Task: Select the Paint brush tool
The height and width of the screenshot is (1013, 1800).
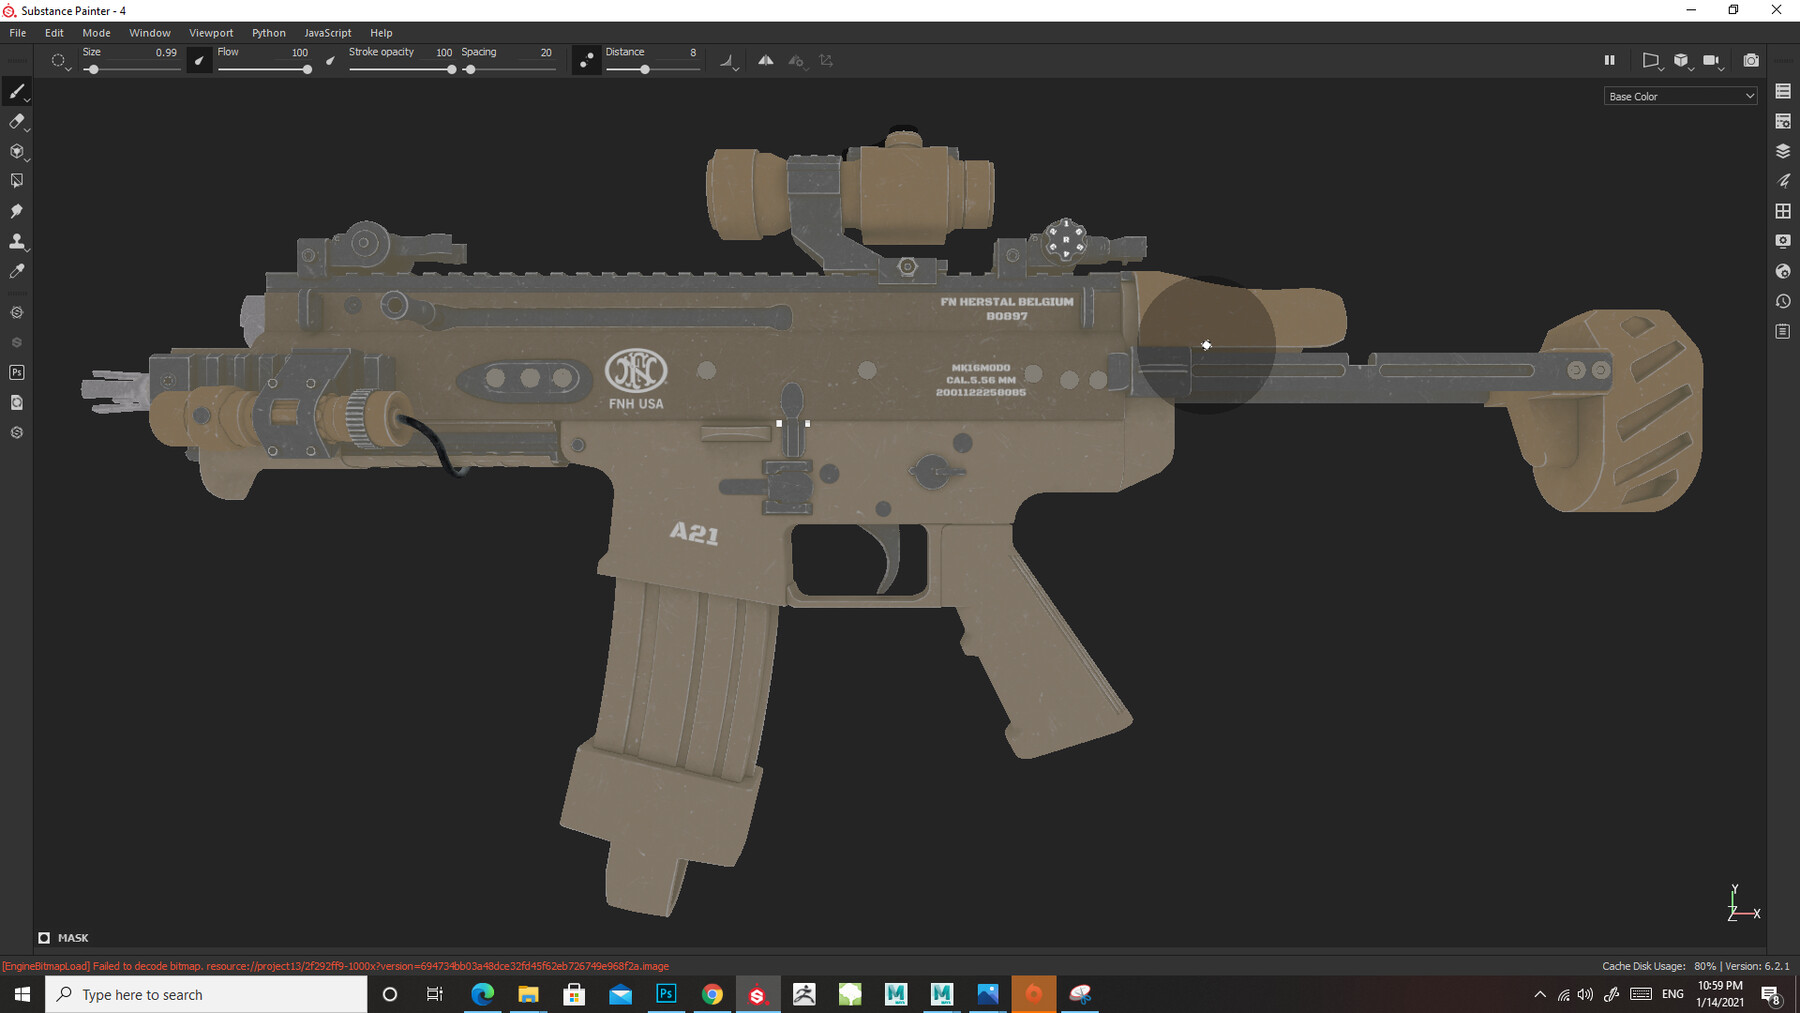Action: (16, 91)
